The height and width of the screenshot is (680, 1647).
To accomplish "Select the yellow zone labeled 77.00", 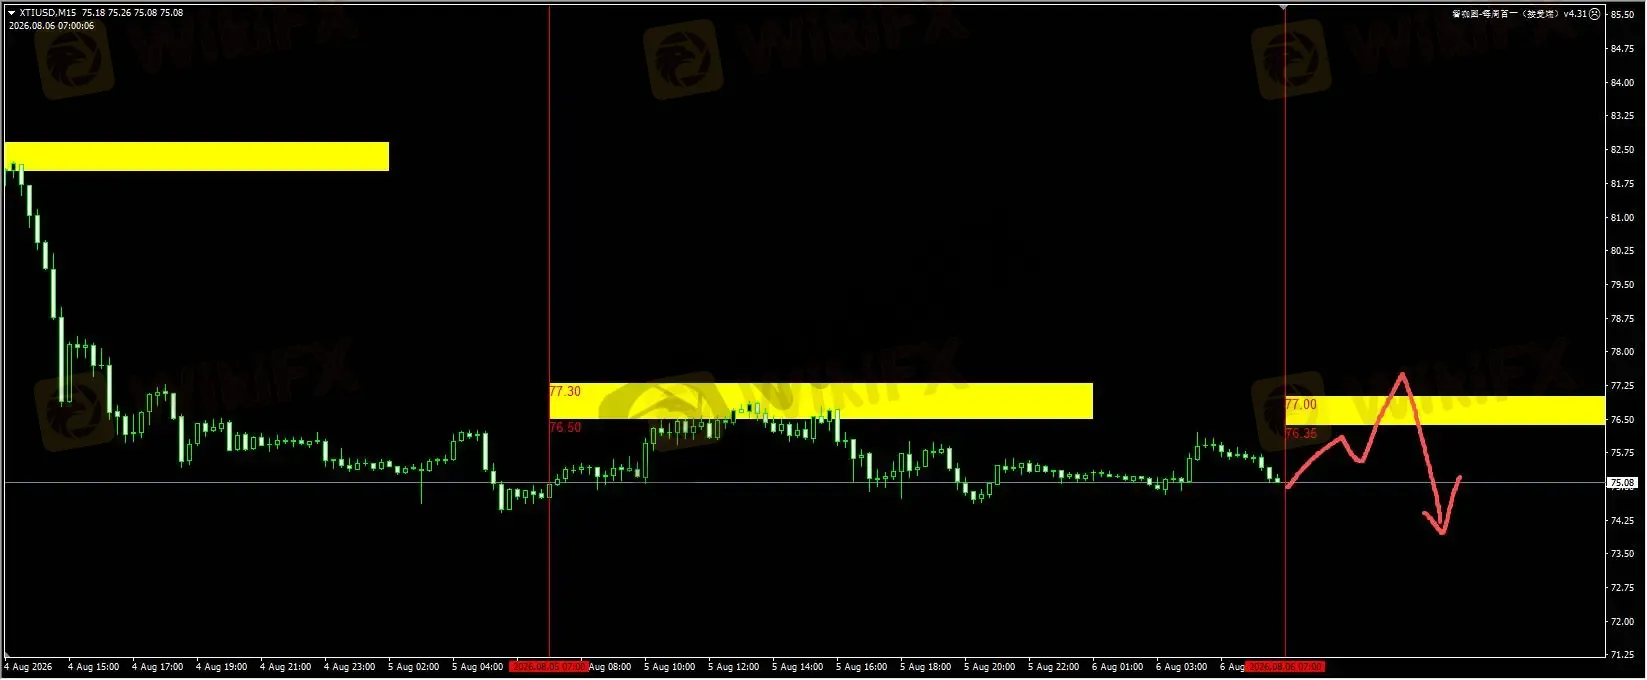I will coord(1445,411).
